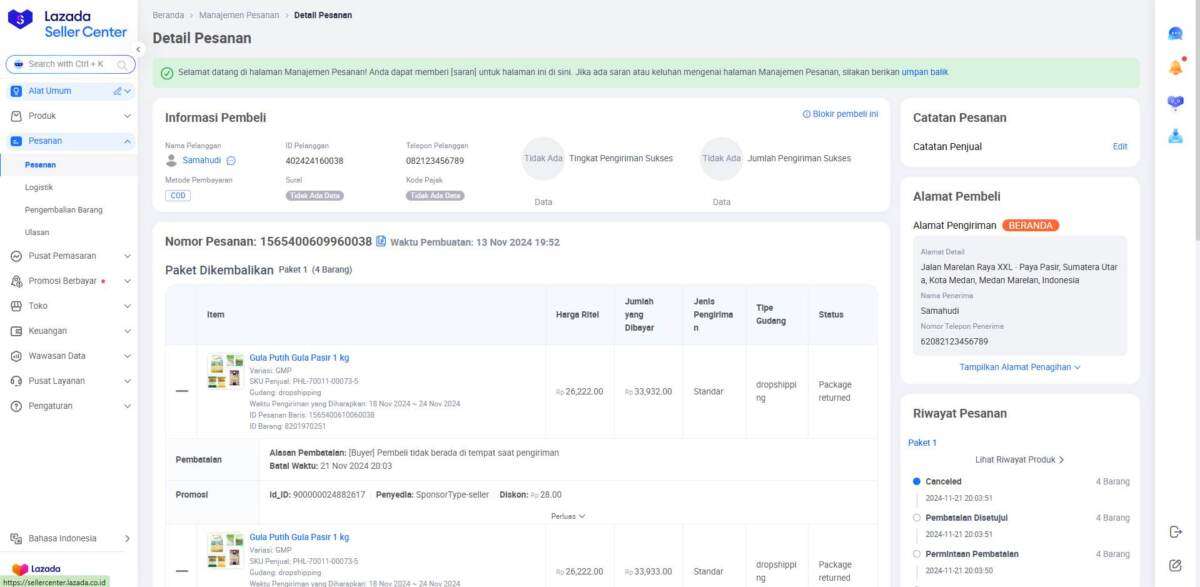Edit the Catatan Penjual note
Viewport: 1200px width, 587px height.
click(1120, 147)
